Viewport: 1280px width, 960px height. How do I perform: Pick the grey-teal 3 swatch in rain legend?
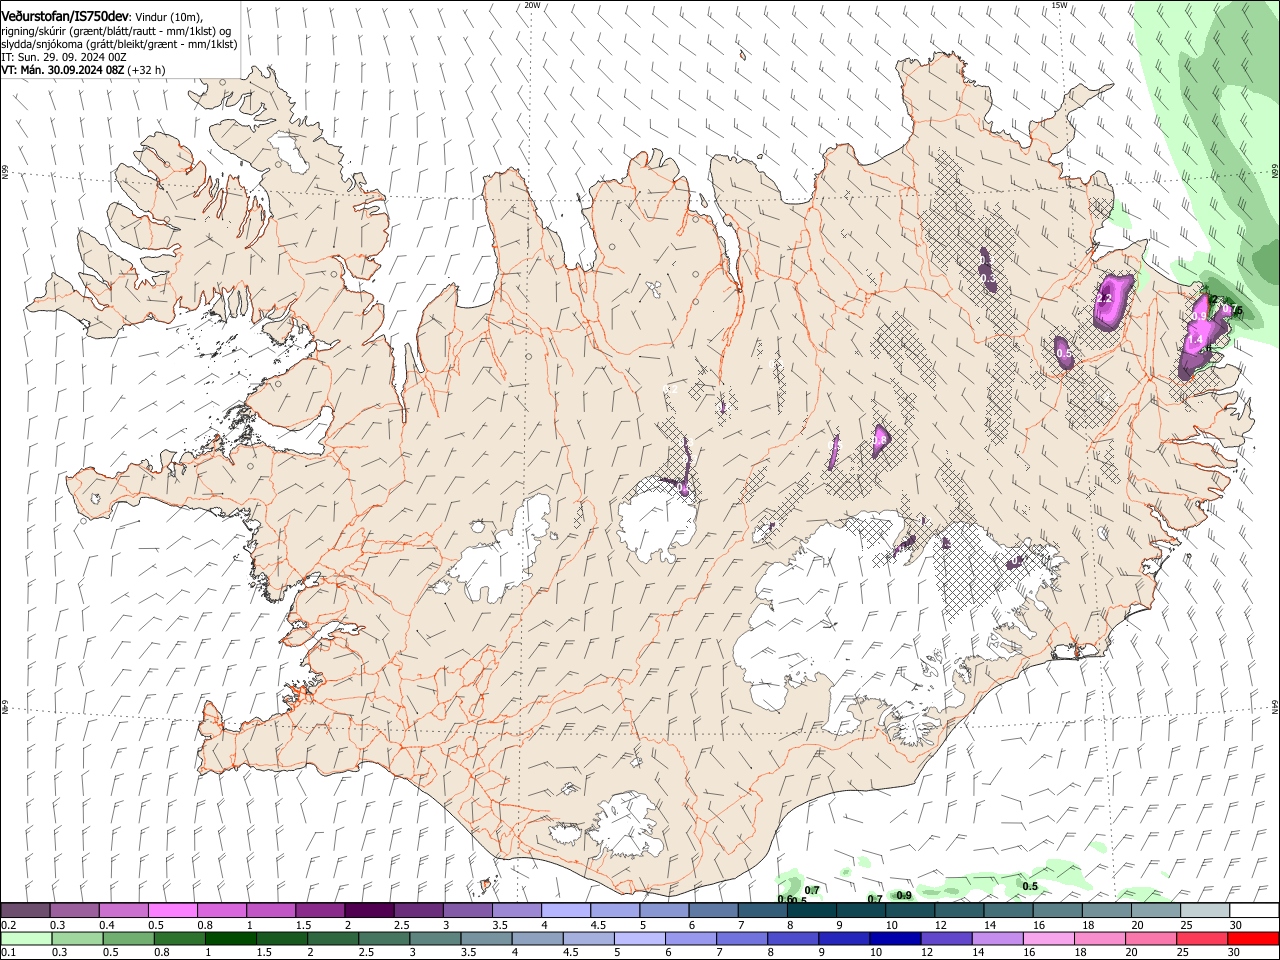pos(435,938)
